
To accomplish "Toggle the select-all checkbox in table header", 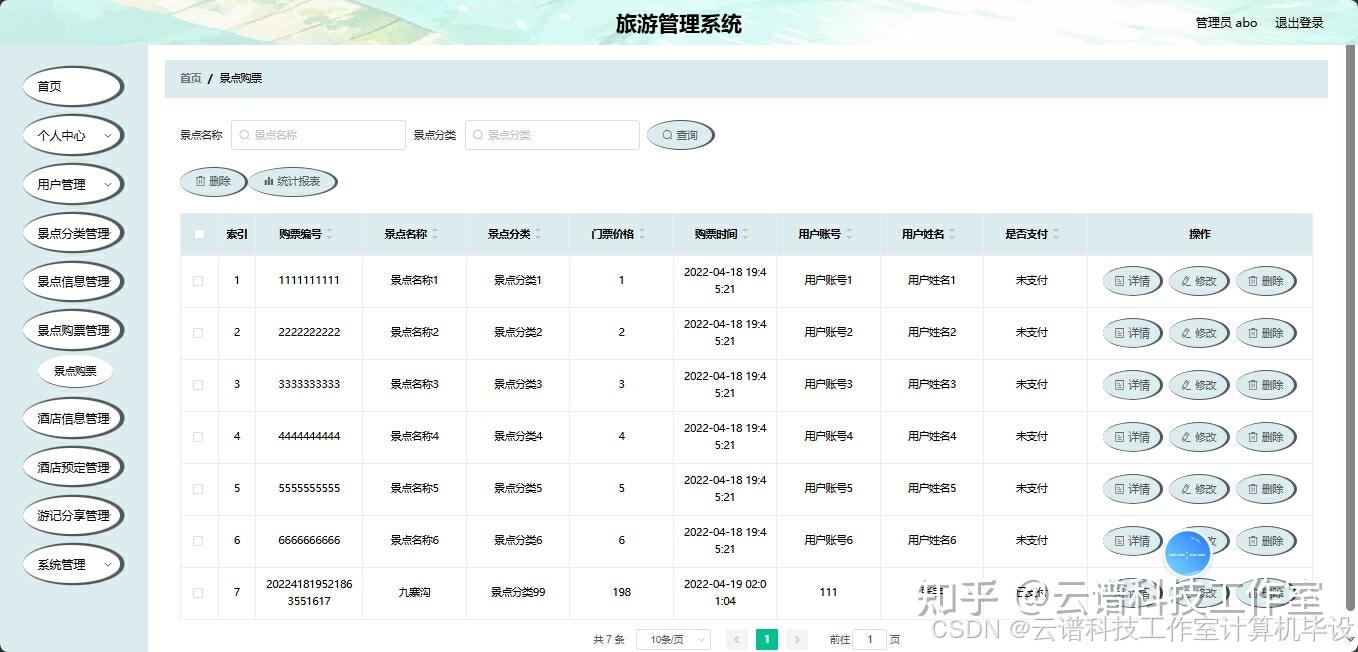I will [198, 233].
